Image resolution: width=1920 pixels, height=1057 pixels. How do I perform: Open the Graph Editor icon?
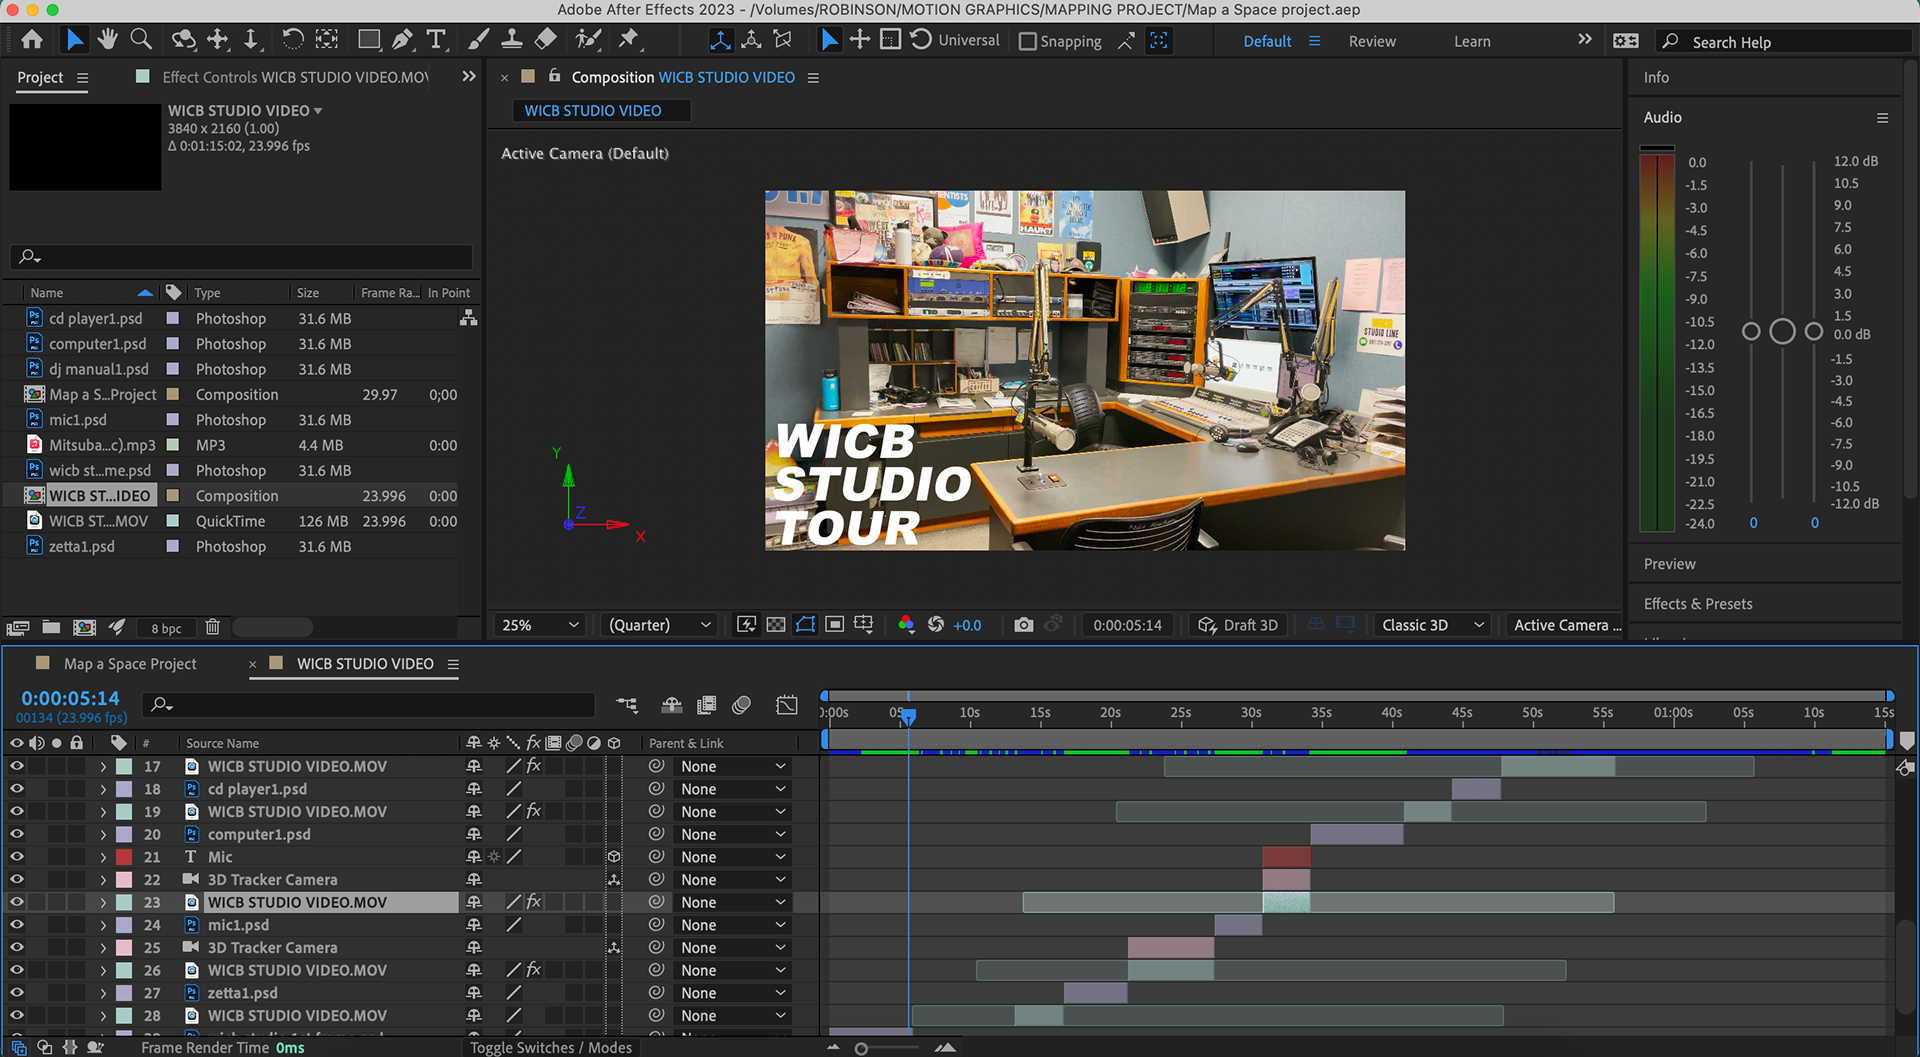tap(787, 705)
